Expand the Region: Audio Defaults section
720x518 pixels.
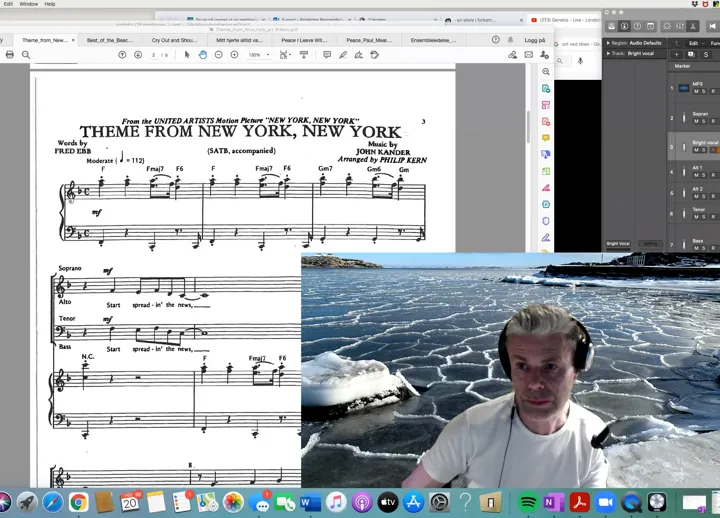click(609, 43)
